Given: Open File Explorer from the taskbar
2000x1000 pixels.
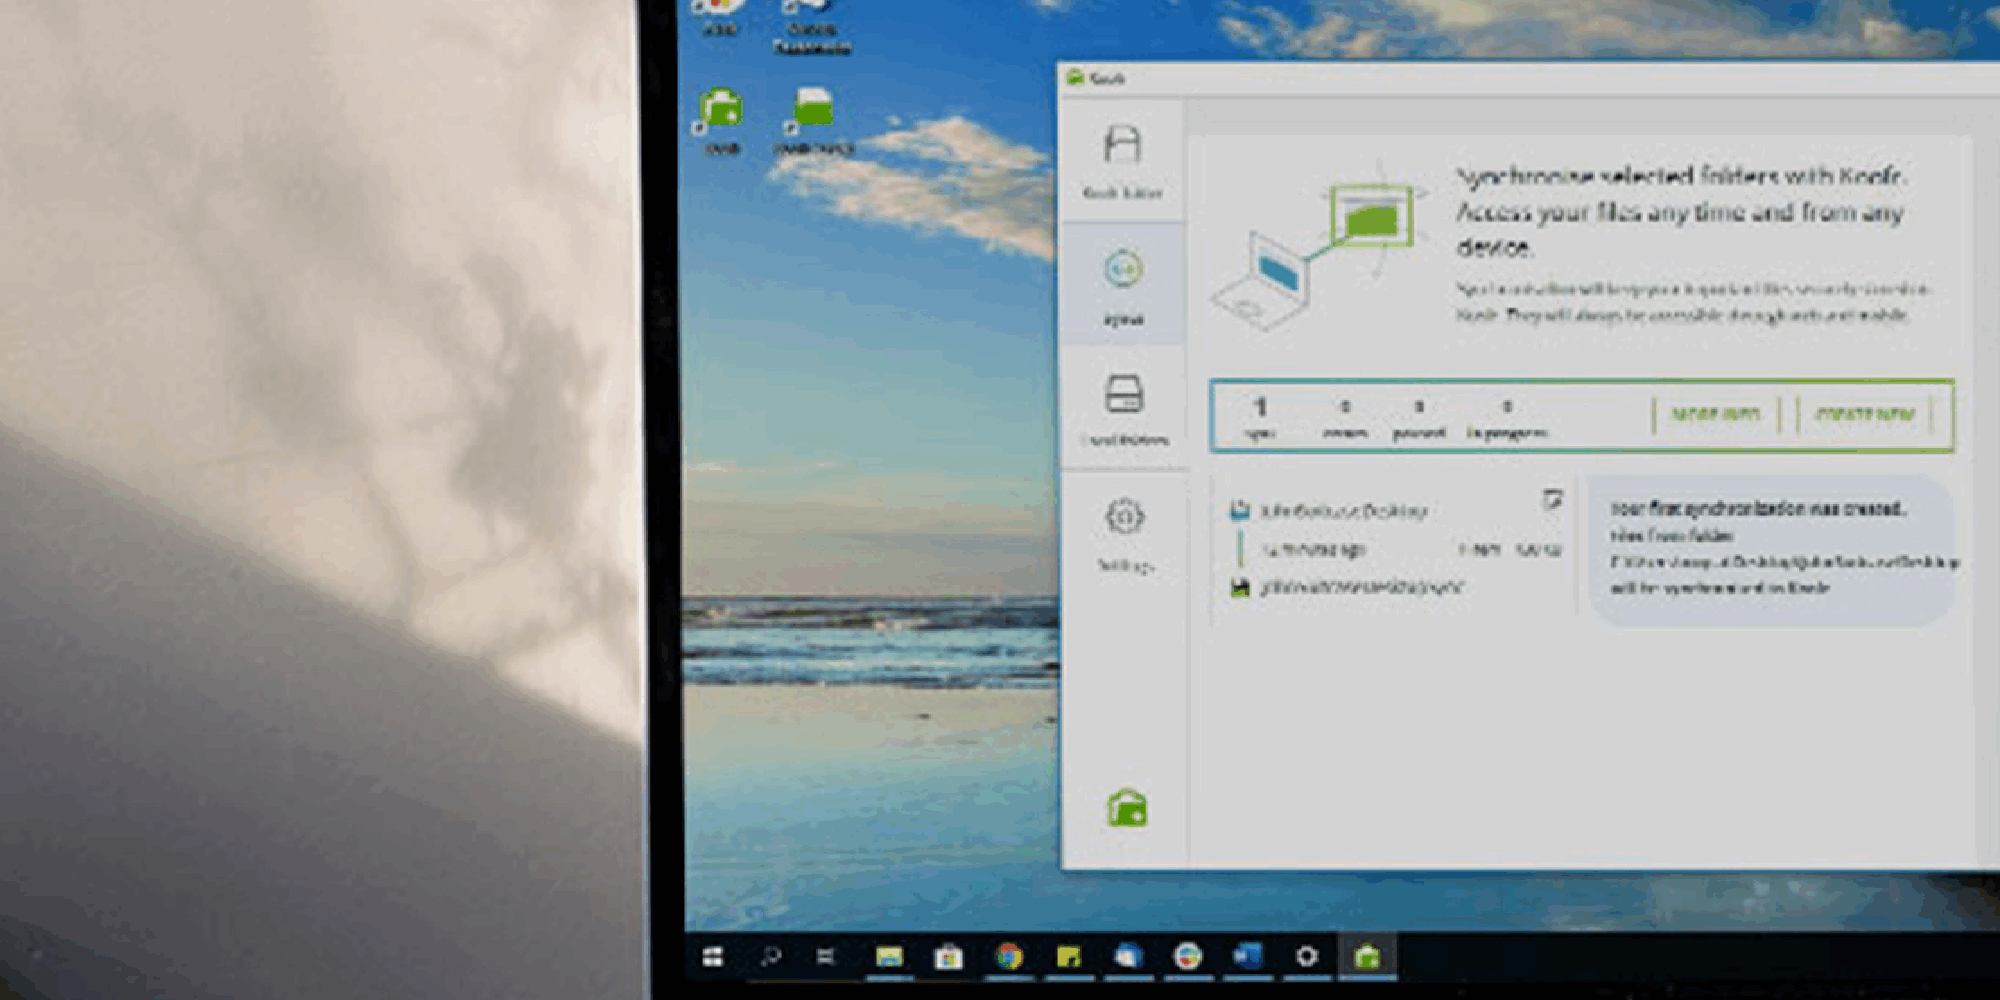Looking at the screenshot, I should (x=889, y=957).
